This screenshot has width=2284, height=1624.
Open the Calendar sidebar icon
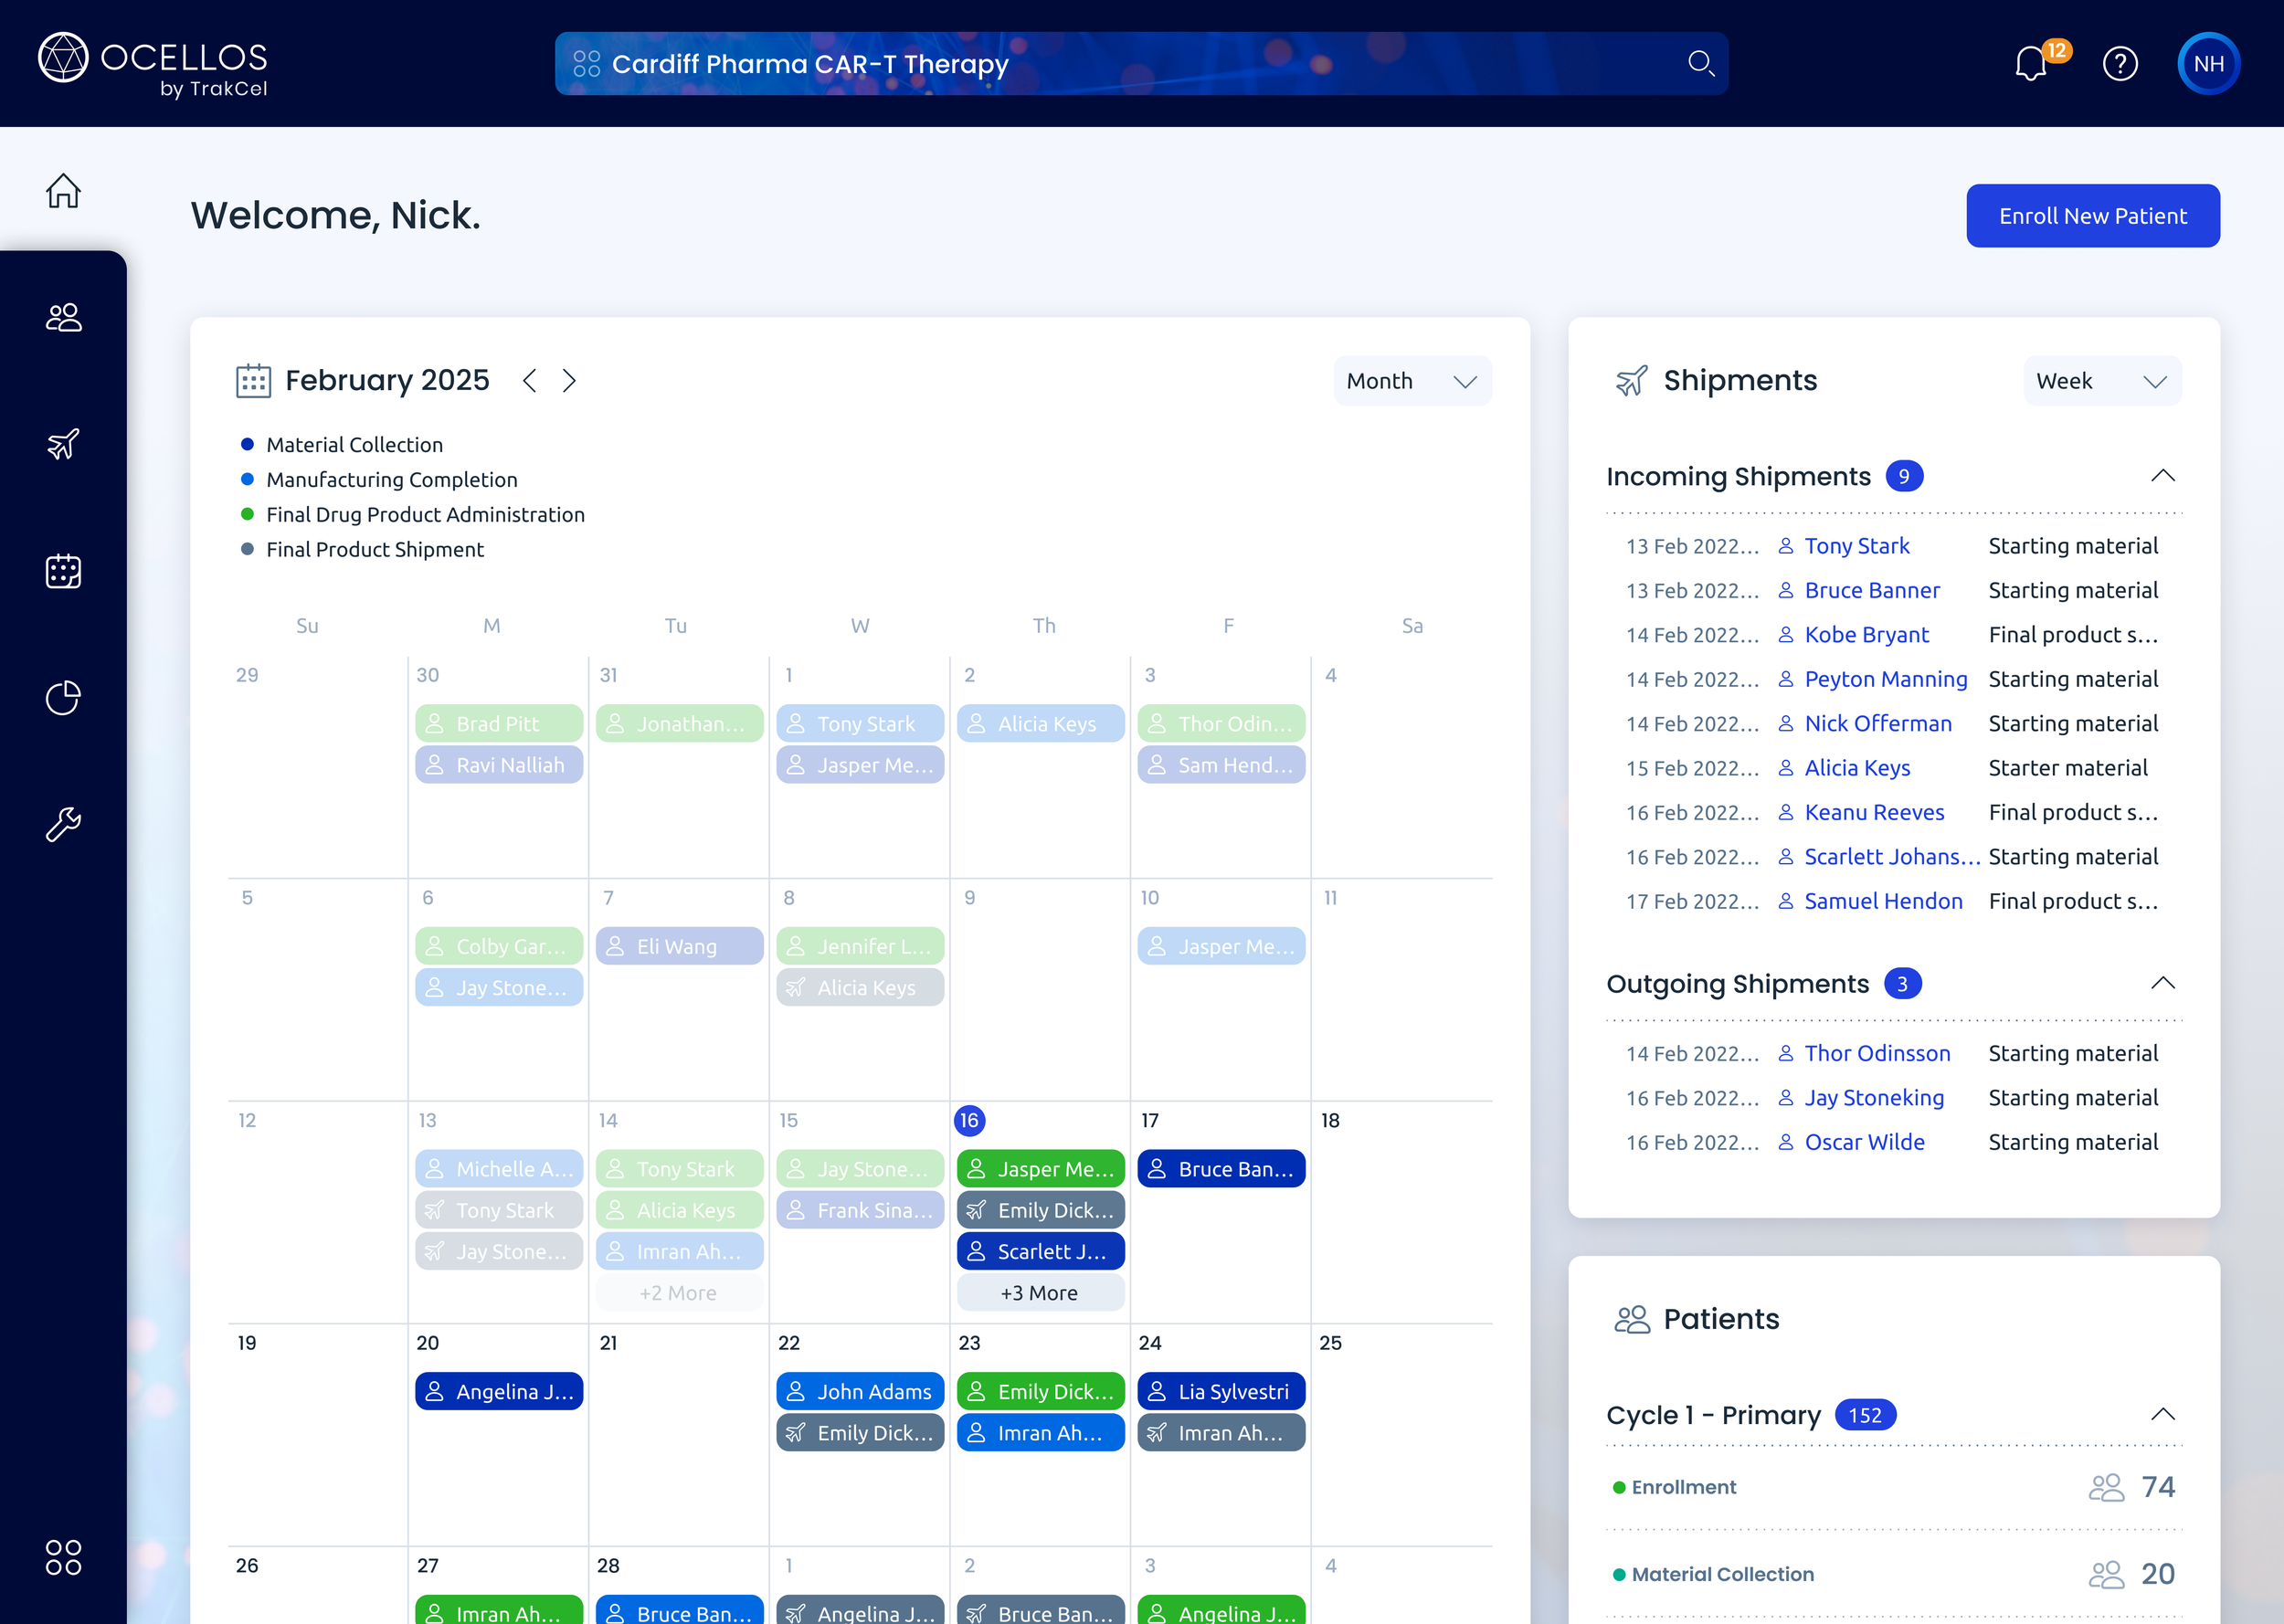63,571
